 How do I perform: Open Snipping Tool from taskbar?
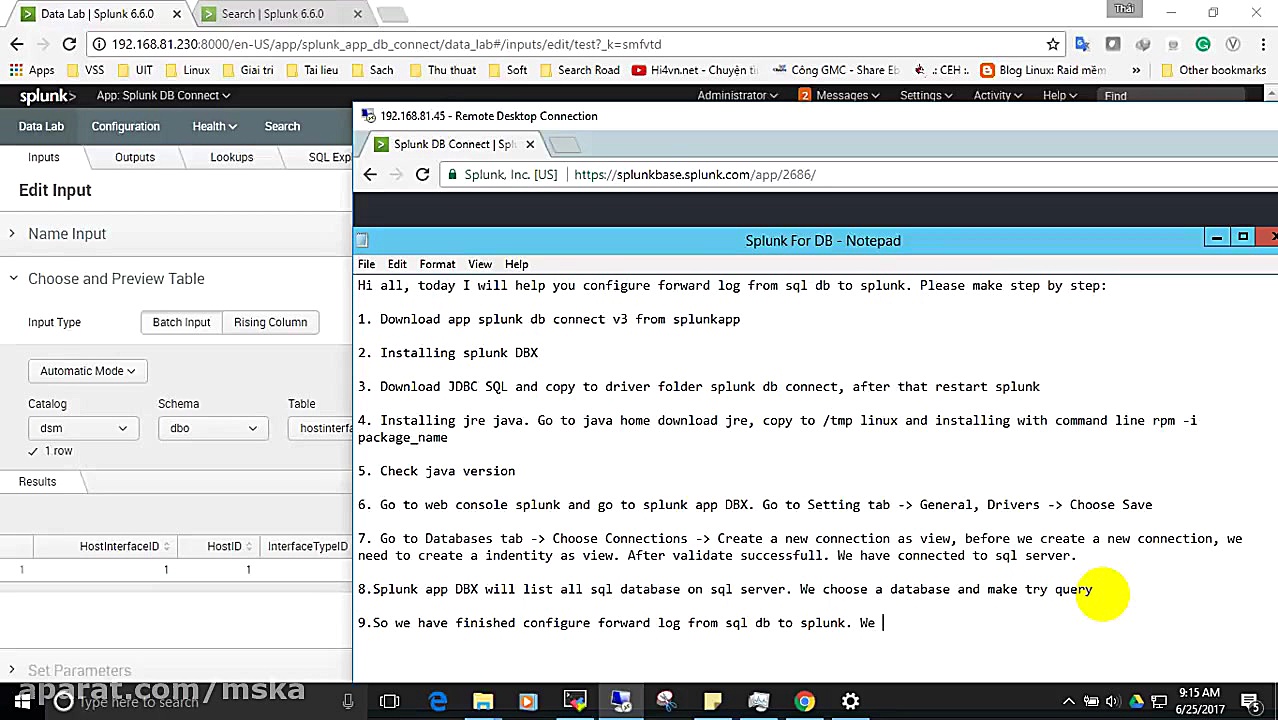coord(667,702)
